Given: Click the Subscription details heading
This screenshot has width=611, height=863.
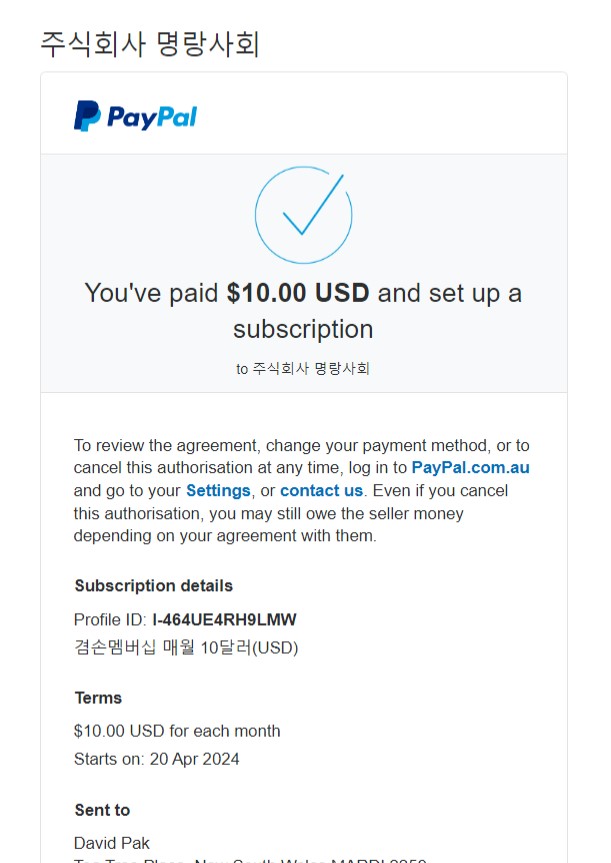Looking at the screenshot, I should 153,586.
